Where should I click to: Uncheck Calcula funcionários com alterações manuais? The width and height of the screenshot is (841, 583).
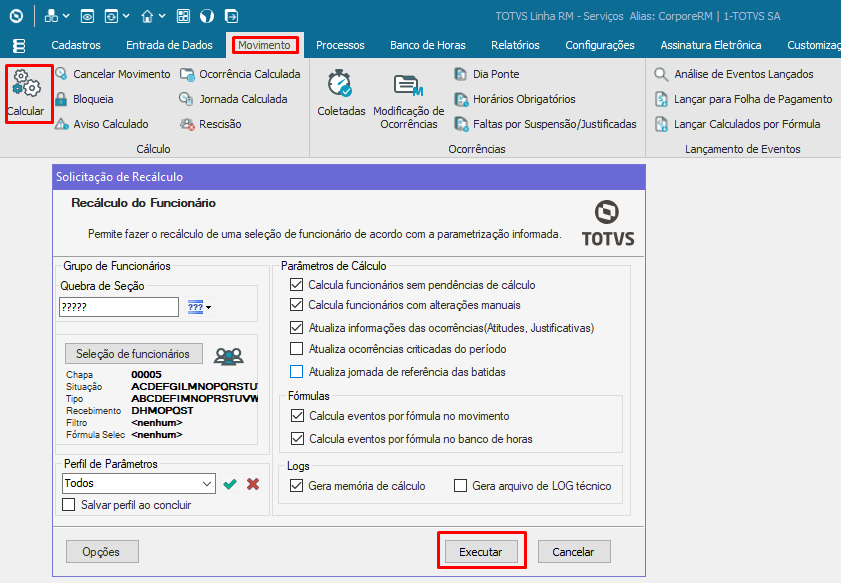(x=296, y=305)
